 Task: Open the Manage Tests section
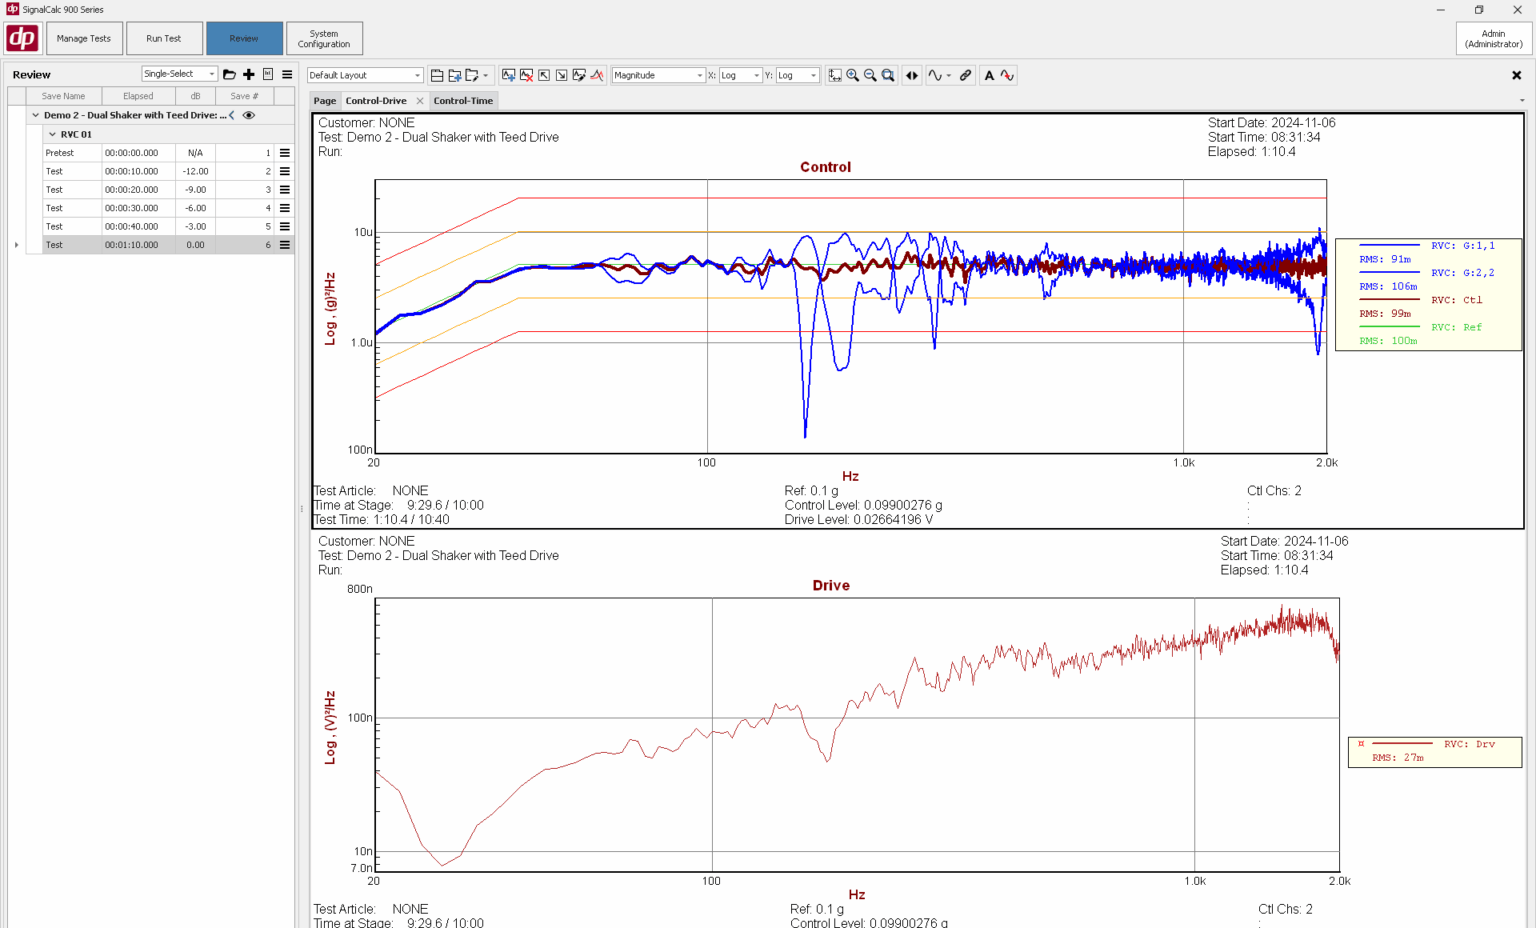[x=84, y=38]
